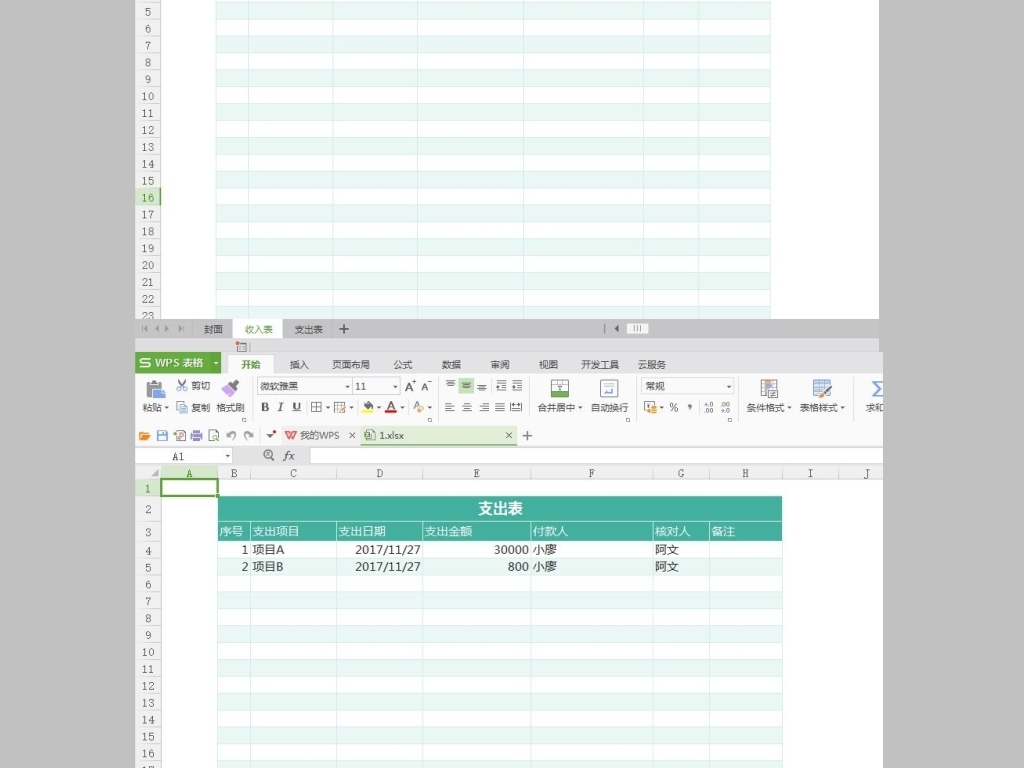Switch to the 页面布局 ribbon tab
This screenshot has width=1024, height=768.
pos(351,364)
